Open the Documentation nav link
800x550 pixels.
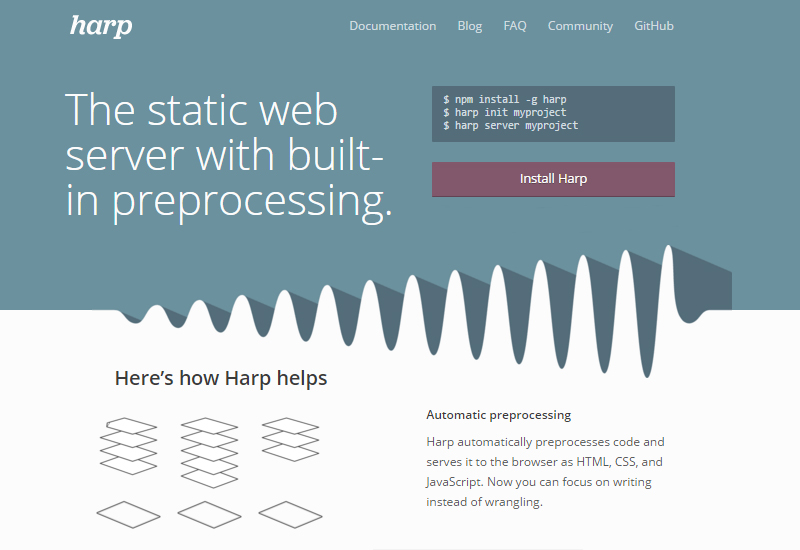[392, 26]
